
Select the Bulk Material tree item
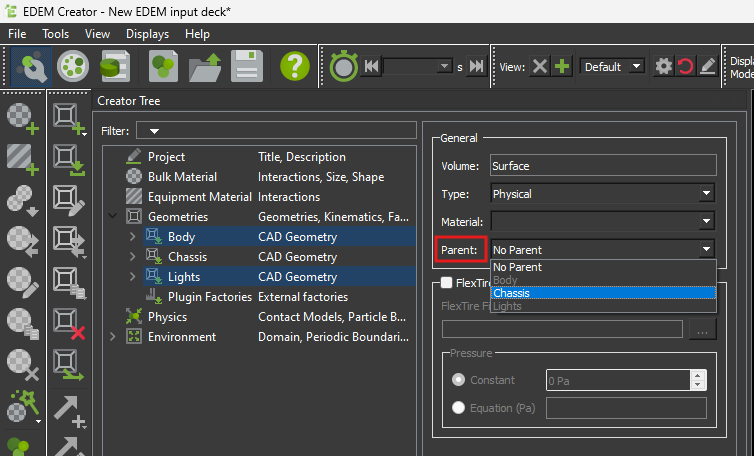[x=182, y=177]
